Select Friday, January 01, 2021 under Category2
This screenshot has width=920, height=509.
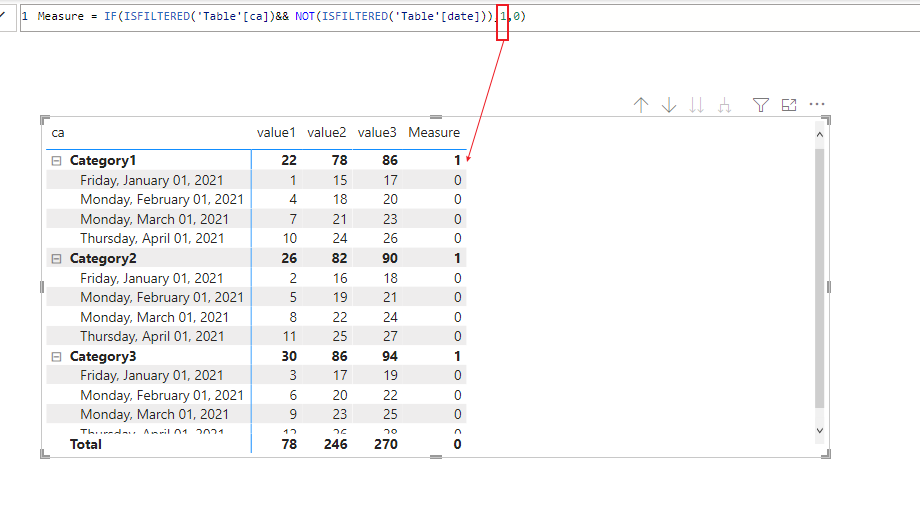click(151, 278)
